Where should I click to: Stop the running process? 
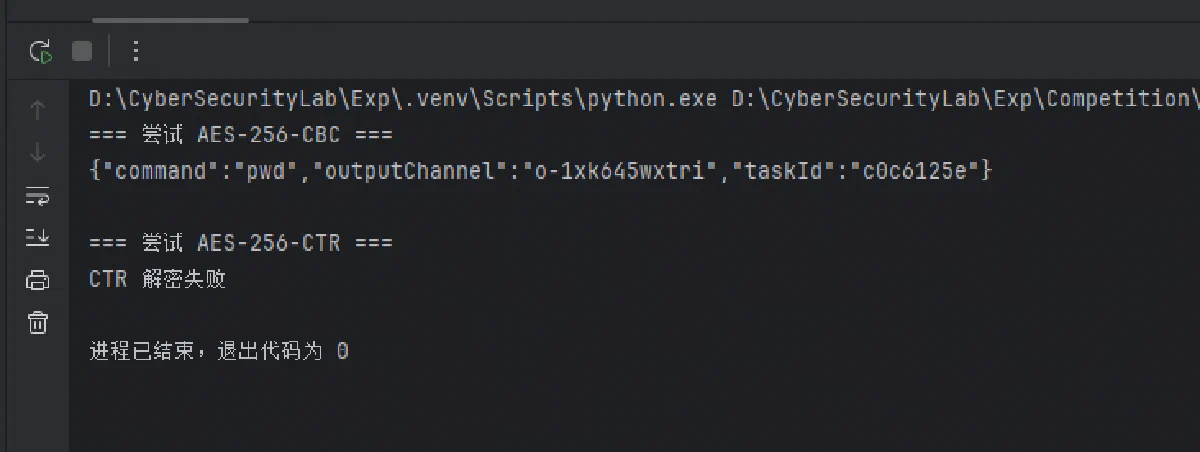tap(82, 51)
